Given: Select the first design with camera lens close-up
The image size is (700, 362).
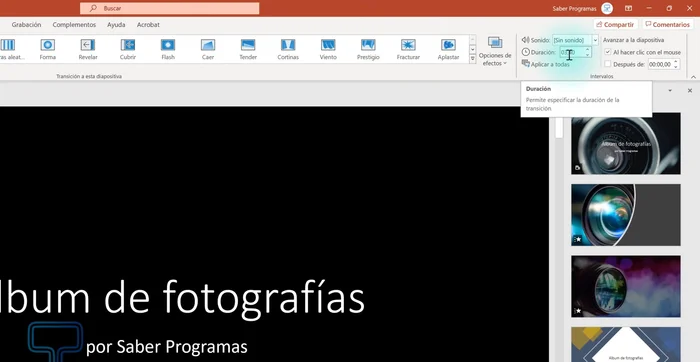Looking at the screenshot, I should pos(626,143).
